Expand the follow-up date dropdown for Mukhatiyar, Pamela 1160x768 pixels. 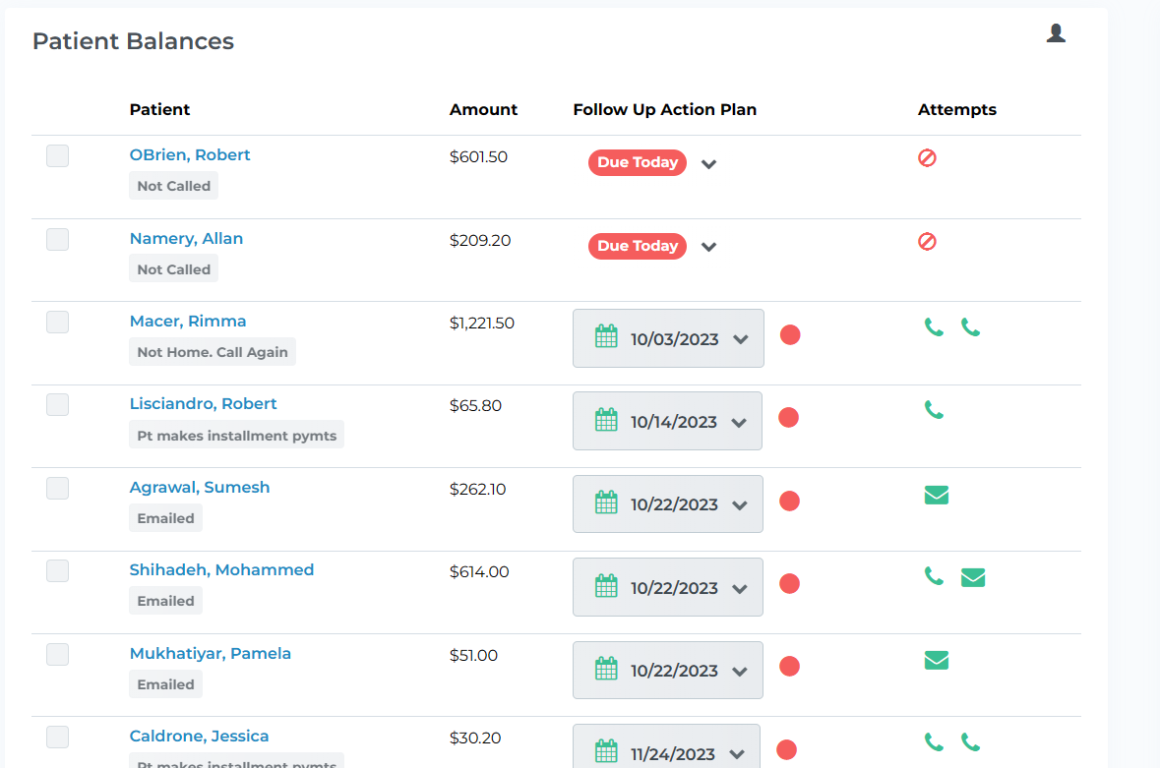click(739, 671)
